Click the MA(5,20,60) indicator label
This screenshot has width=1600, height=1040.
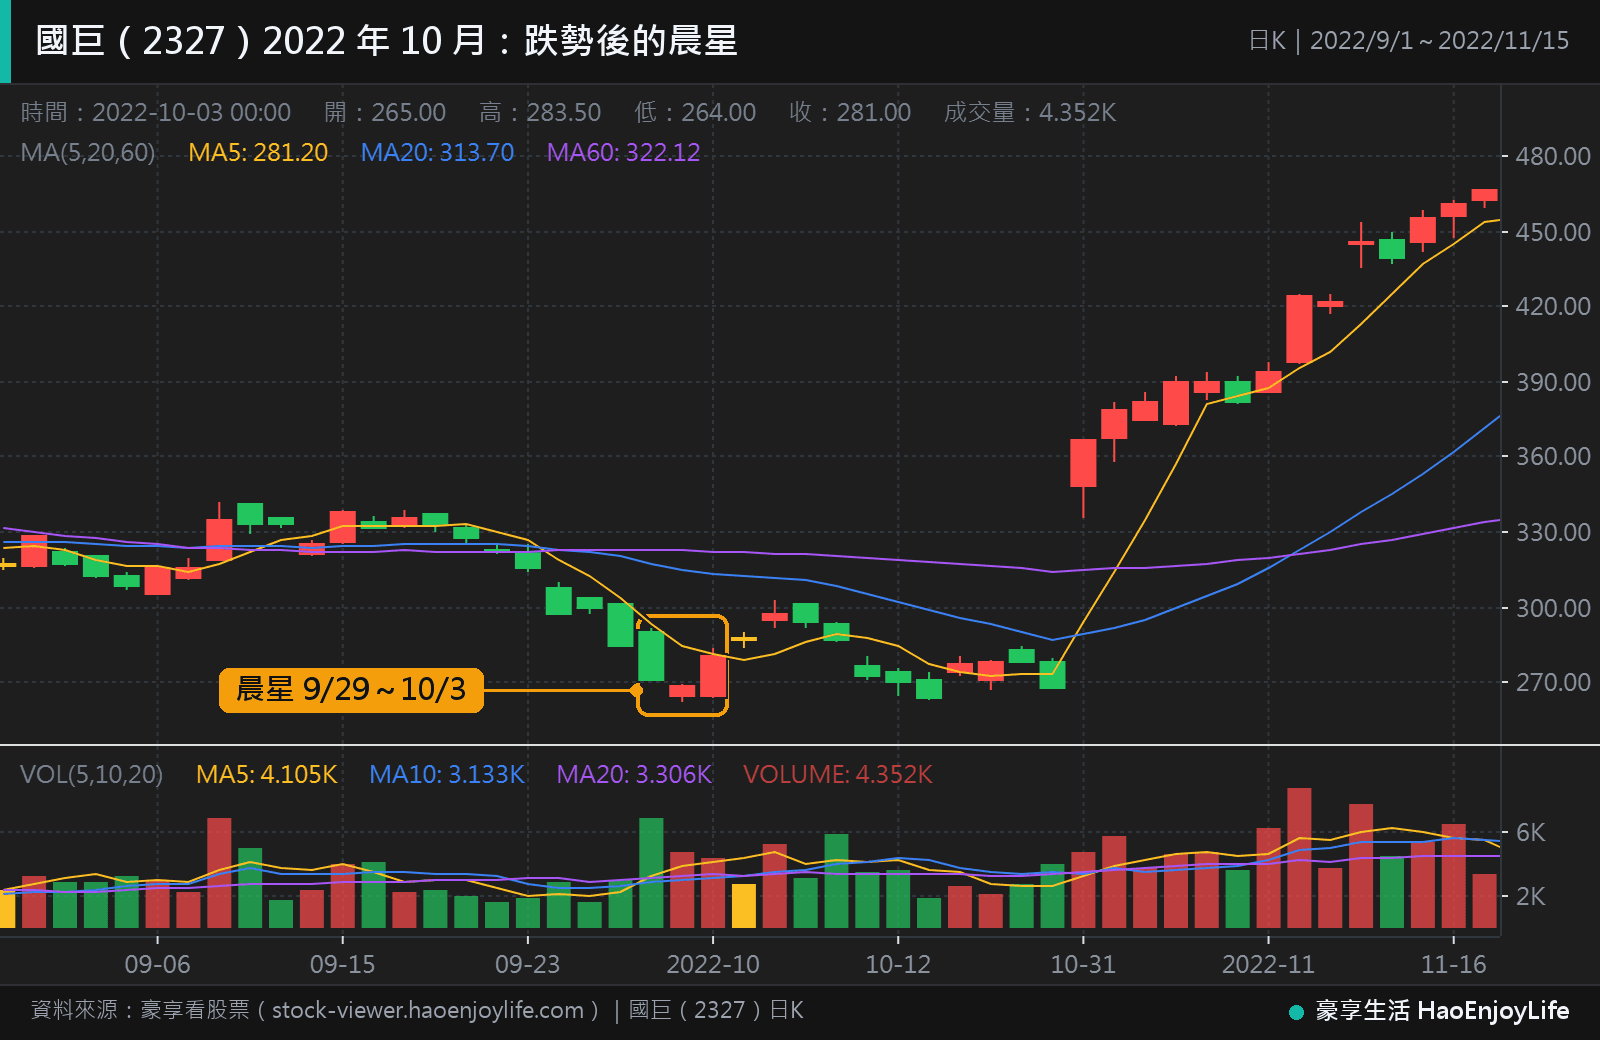pyautogui.click(x=88, y=152)
